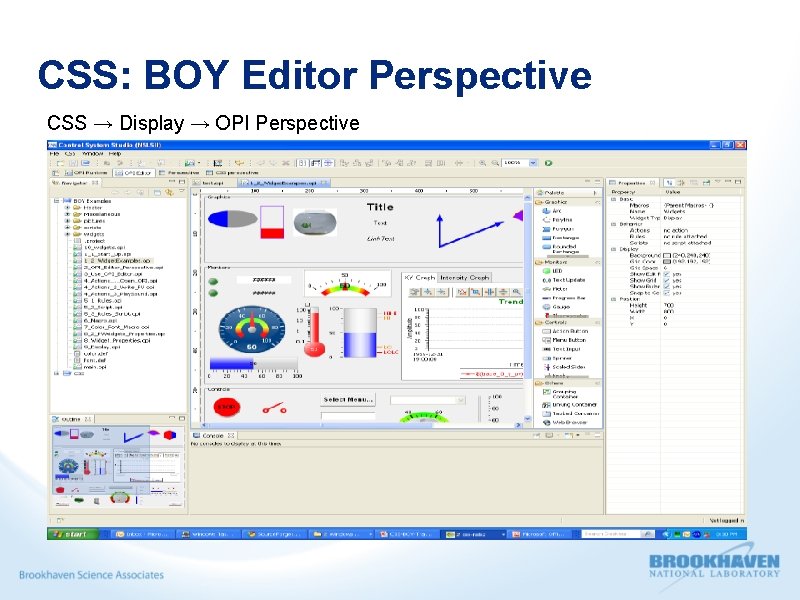Click the taskbar search desktop field
The height and width of the screenshot is (600, 800).
pyautogui.click(x=612, y=534)
